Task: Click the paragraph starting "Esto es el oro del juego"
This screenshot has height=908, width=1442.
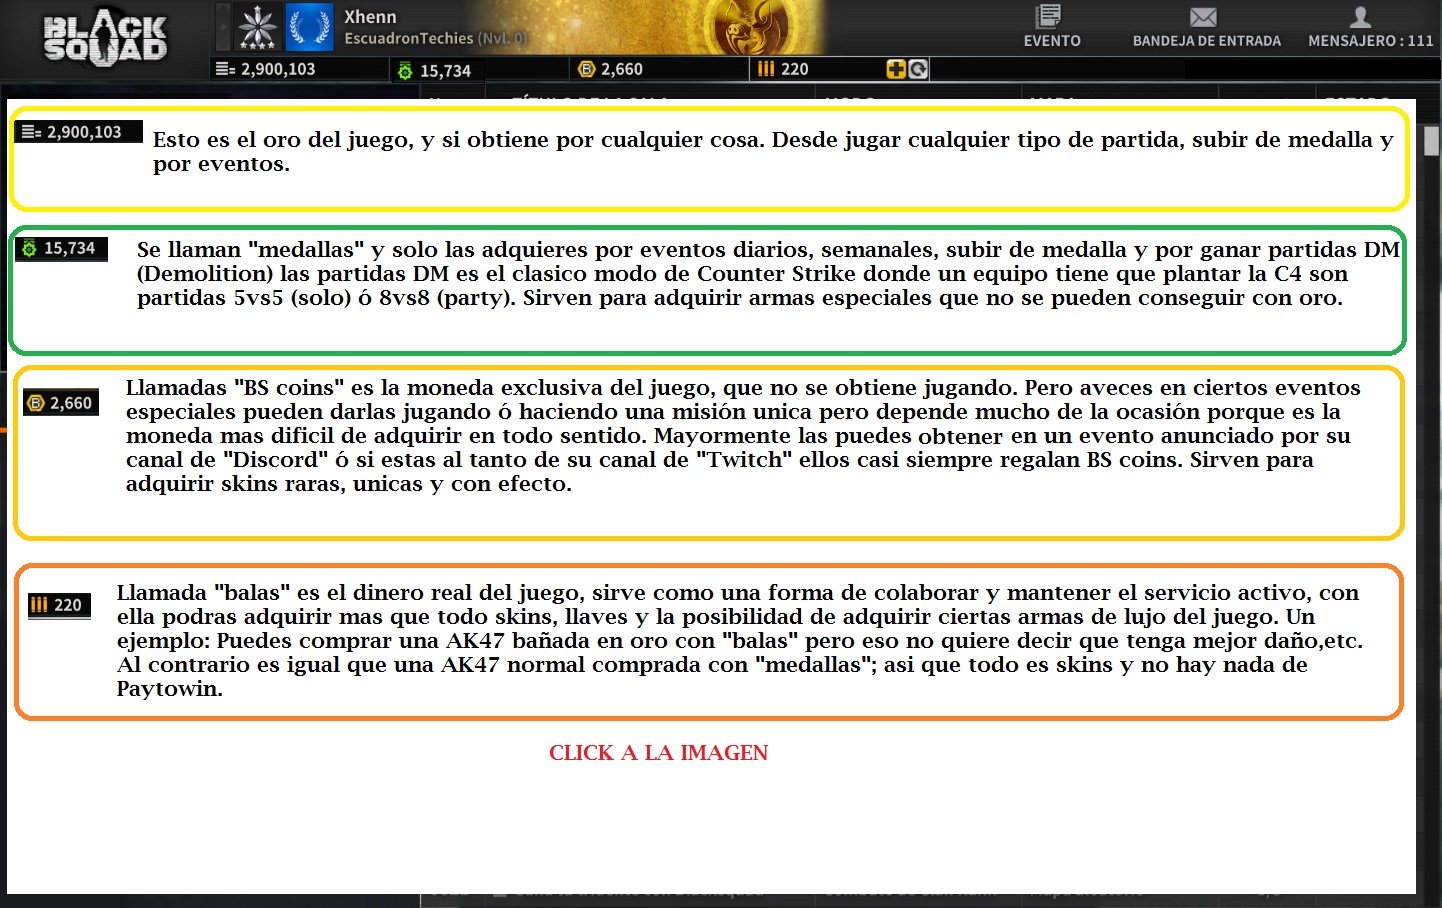Action: 772,152
